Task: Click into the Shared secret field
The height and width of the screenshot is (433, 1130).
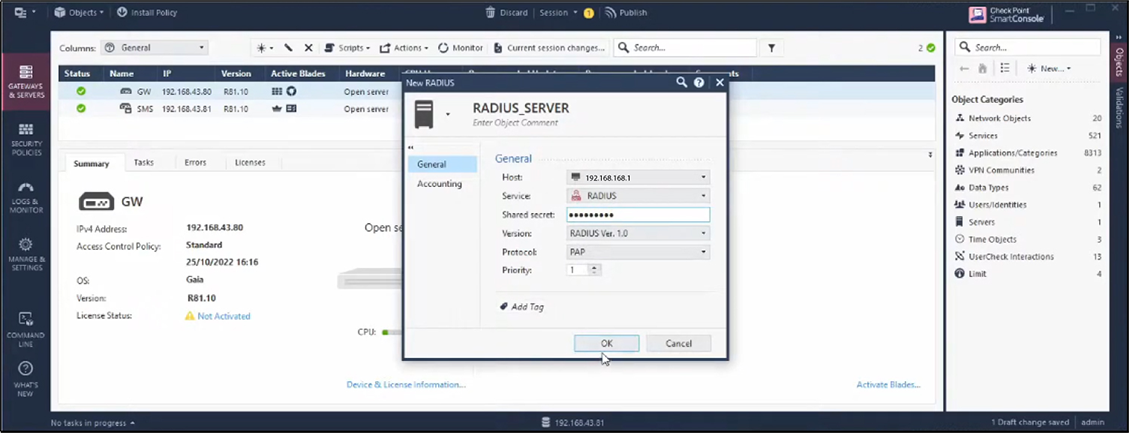Action: click(x=637, y=215)
